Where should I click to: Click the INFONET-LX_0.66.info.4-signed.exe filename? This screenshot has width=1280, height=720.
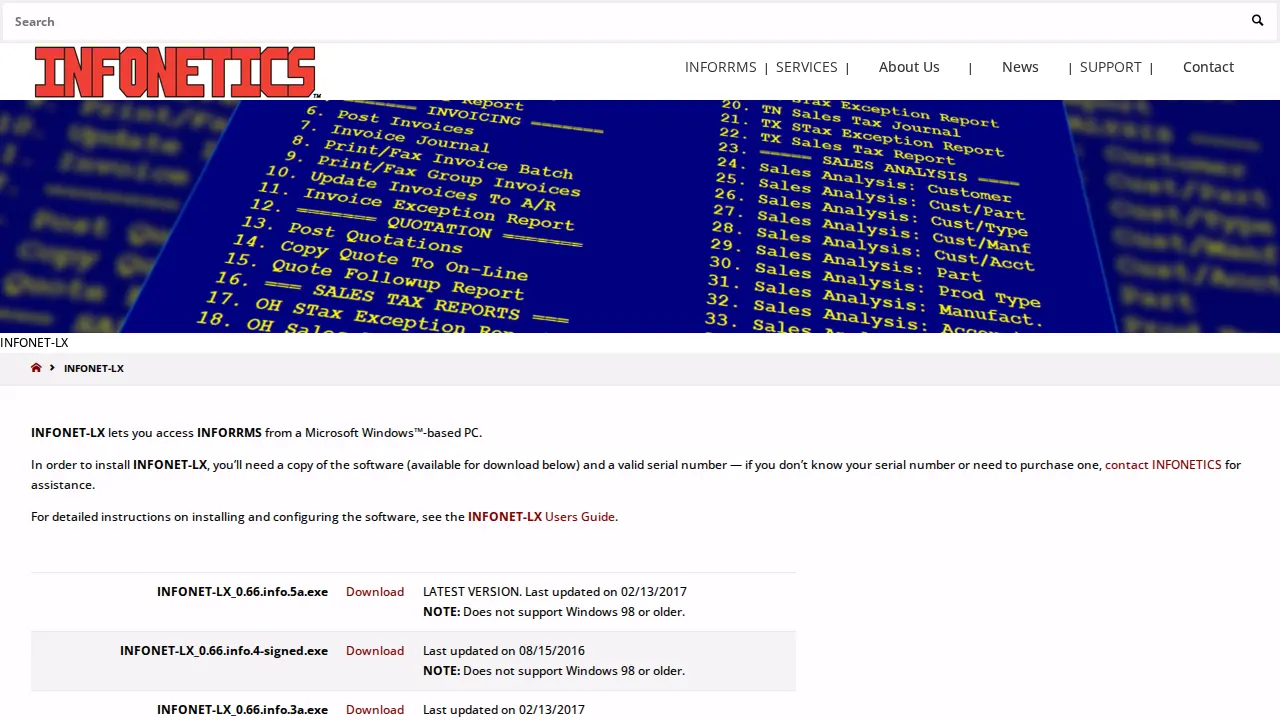pos(224,651)
